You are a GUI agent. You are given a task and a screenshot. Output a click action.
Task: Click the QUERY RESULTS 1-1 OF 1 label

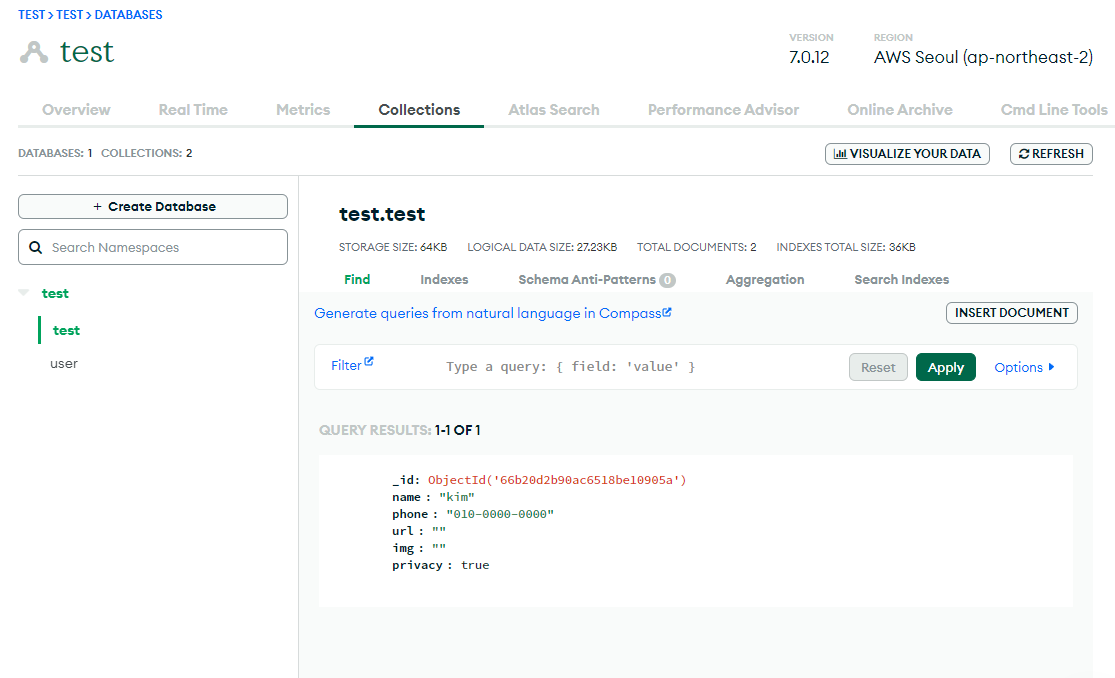click(x=400, y=430)
